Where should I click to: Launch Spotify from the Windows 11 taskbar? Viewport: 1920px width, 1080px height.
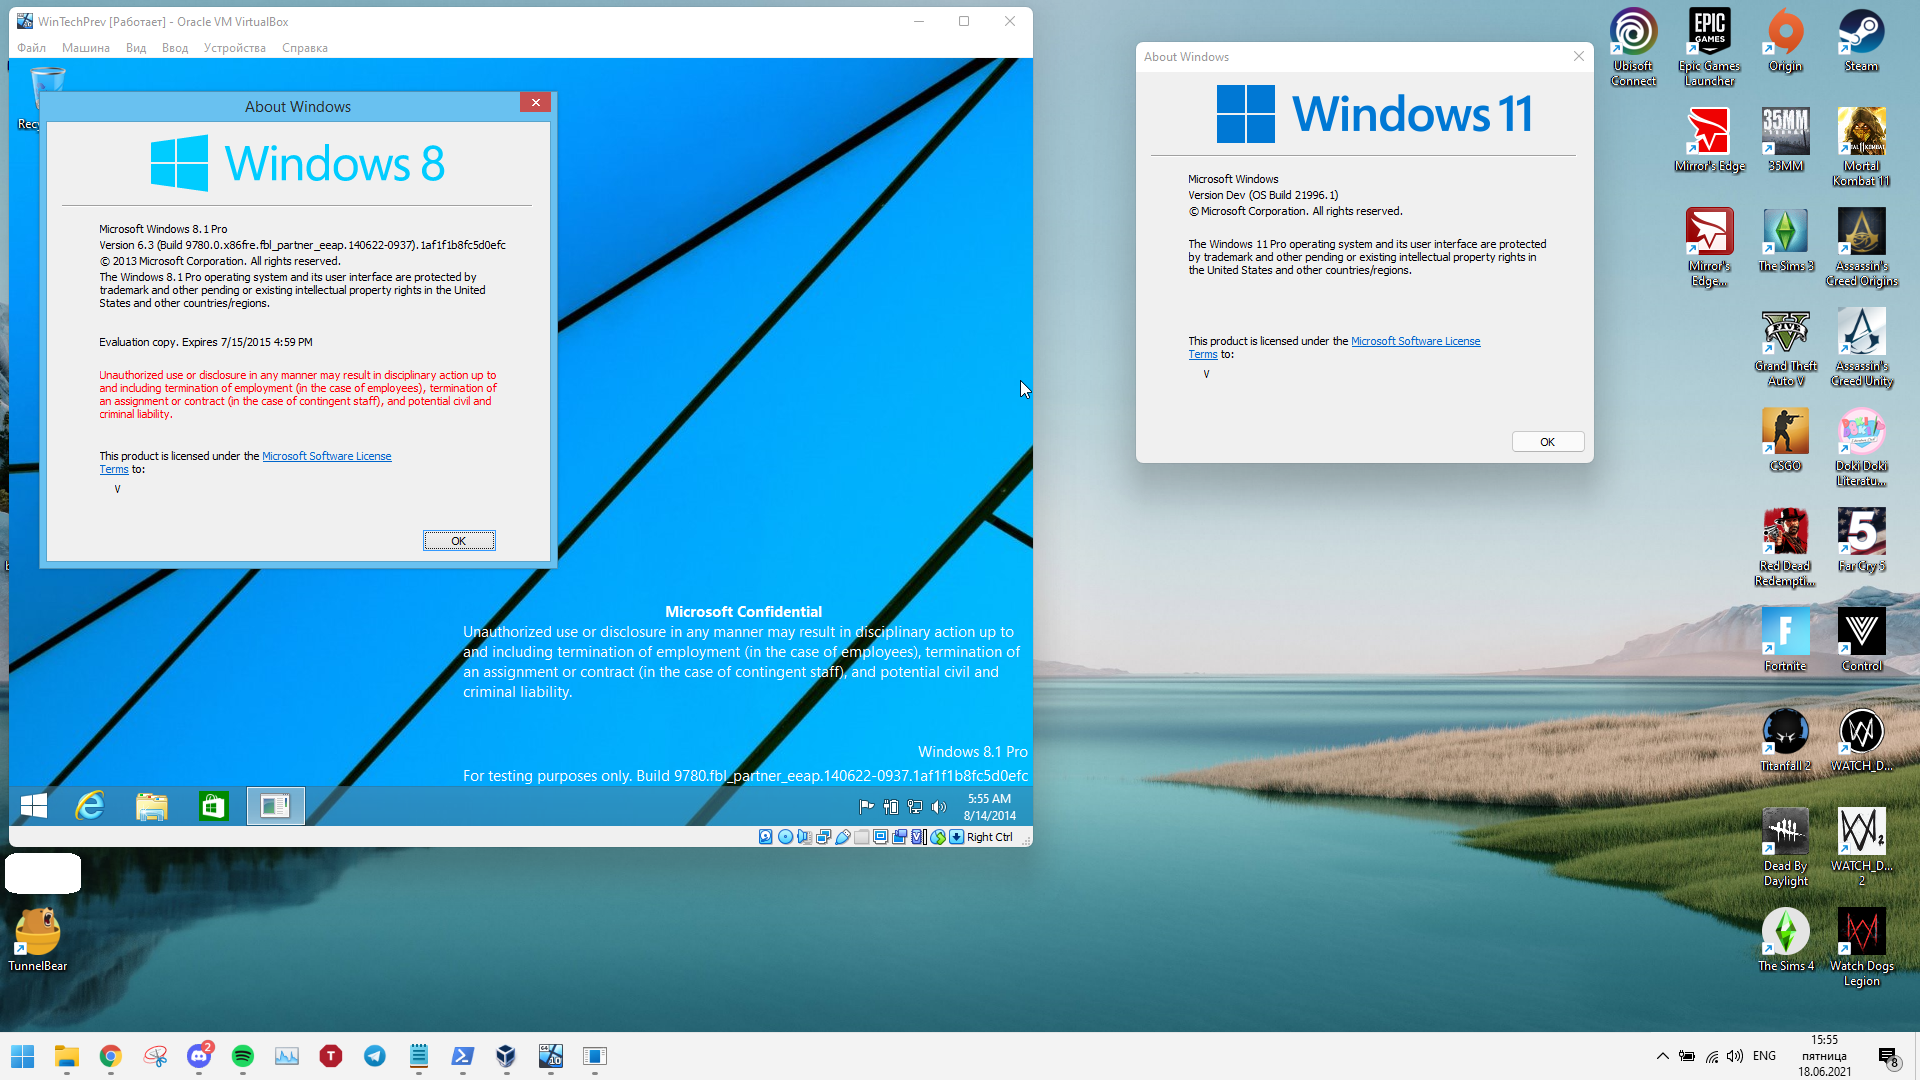coord(242,1057)
